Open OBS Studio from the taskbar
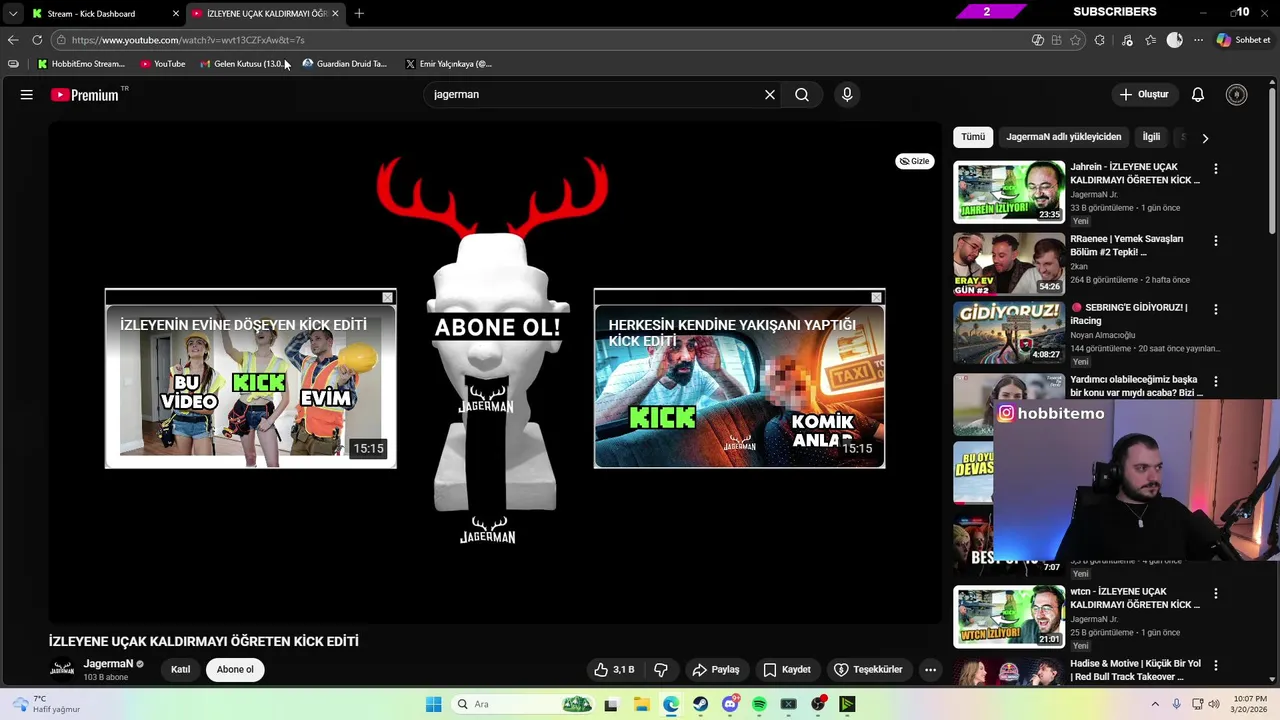Screen dimensions: 1280x720 [818, 704]
